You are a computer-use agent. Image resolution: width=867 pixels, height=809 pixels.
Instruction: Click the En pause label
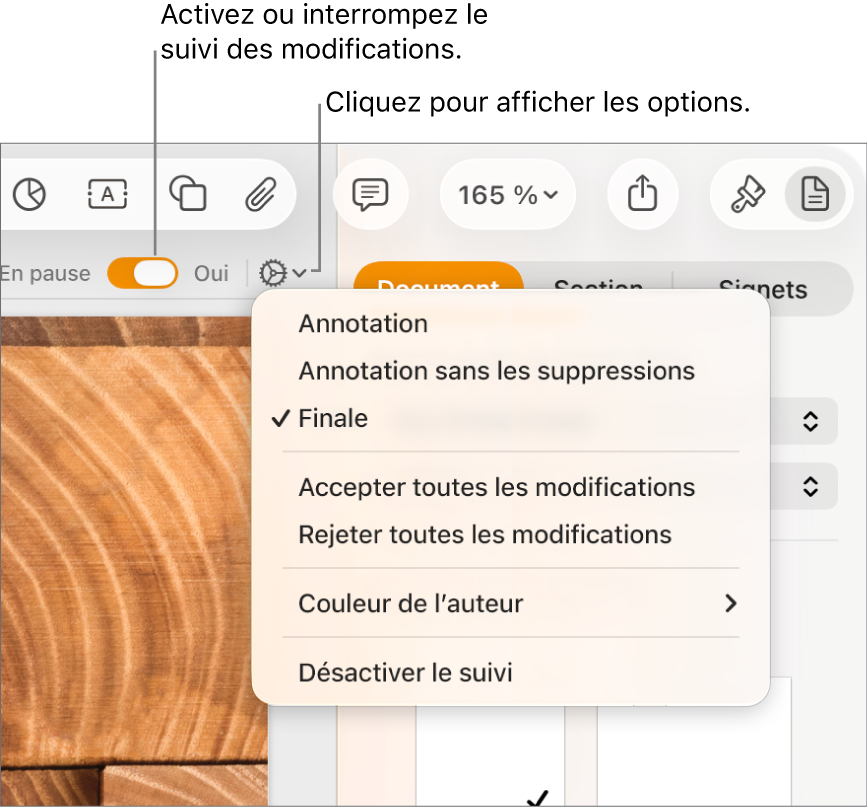[x=45, y=274]
